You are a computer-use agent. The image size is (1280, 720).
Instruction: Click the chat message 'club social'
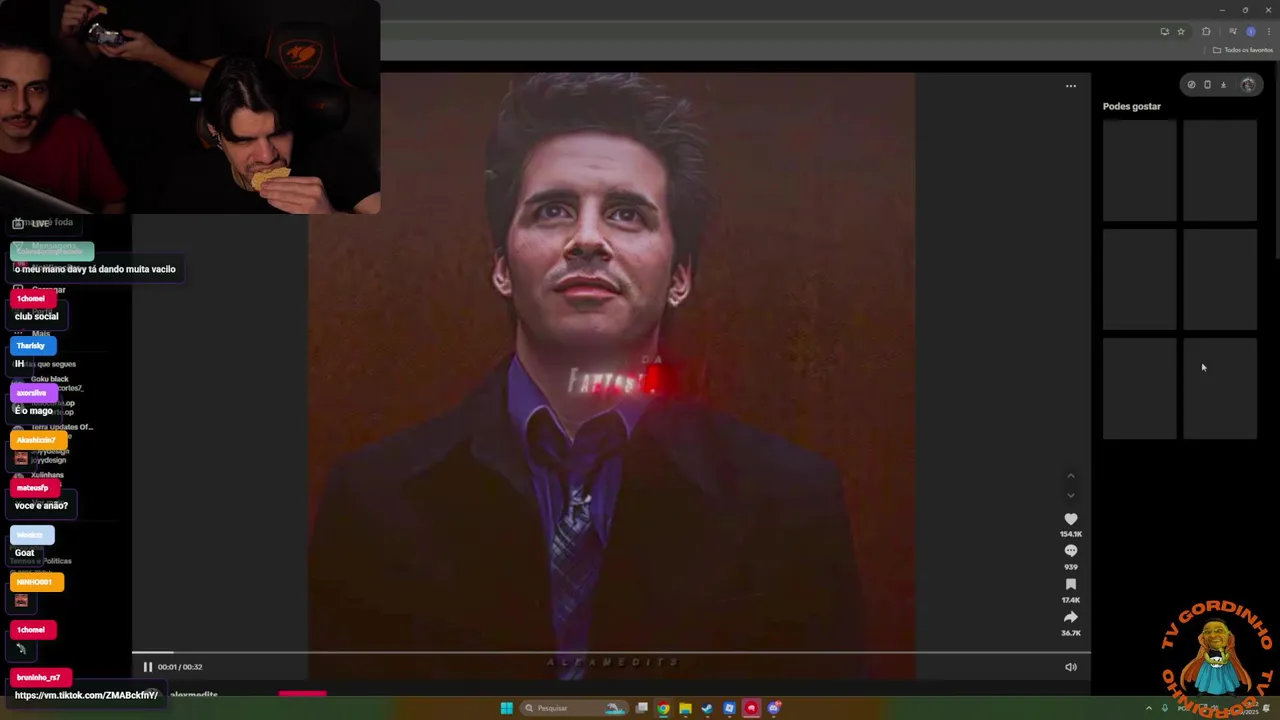click(x=36, y=316)
